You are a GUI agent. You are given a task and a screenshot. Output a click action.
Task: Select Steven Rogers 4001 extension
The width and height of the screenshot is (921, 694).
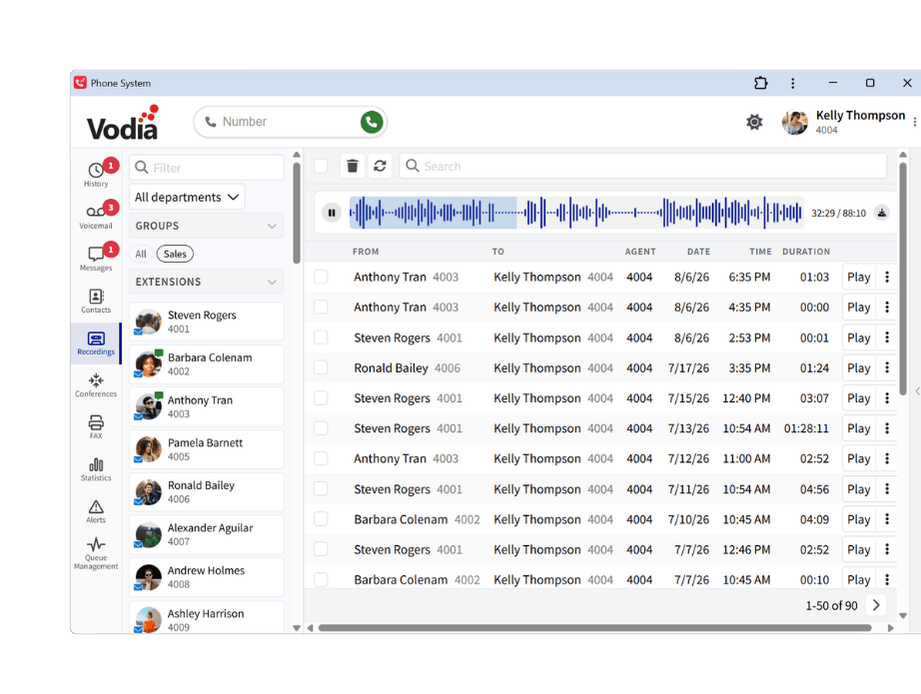[206, 322]
